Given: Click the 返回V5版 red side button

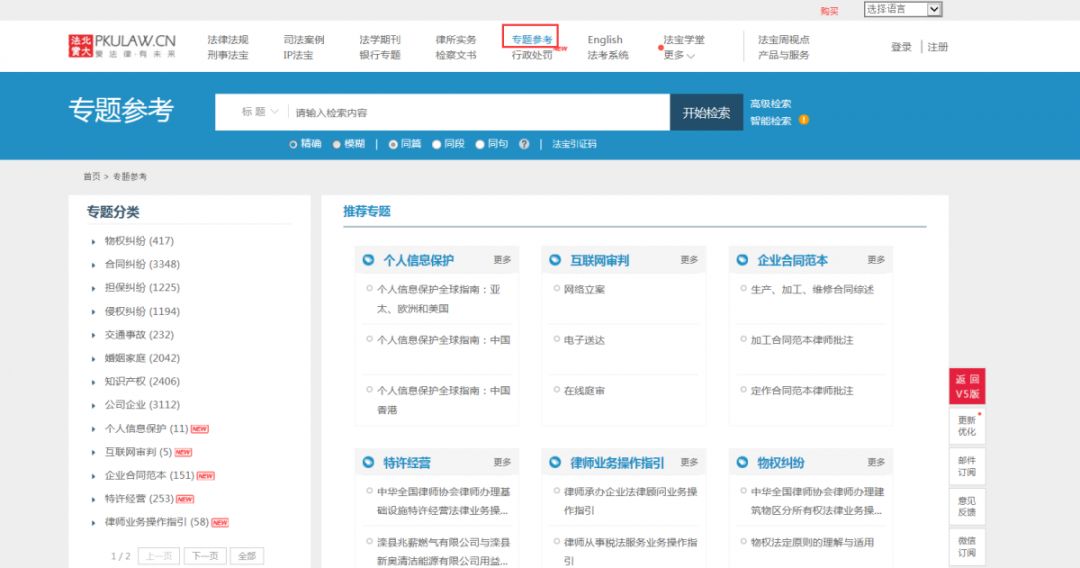Looking at the screenshot, I should click(967, 387).
